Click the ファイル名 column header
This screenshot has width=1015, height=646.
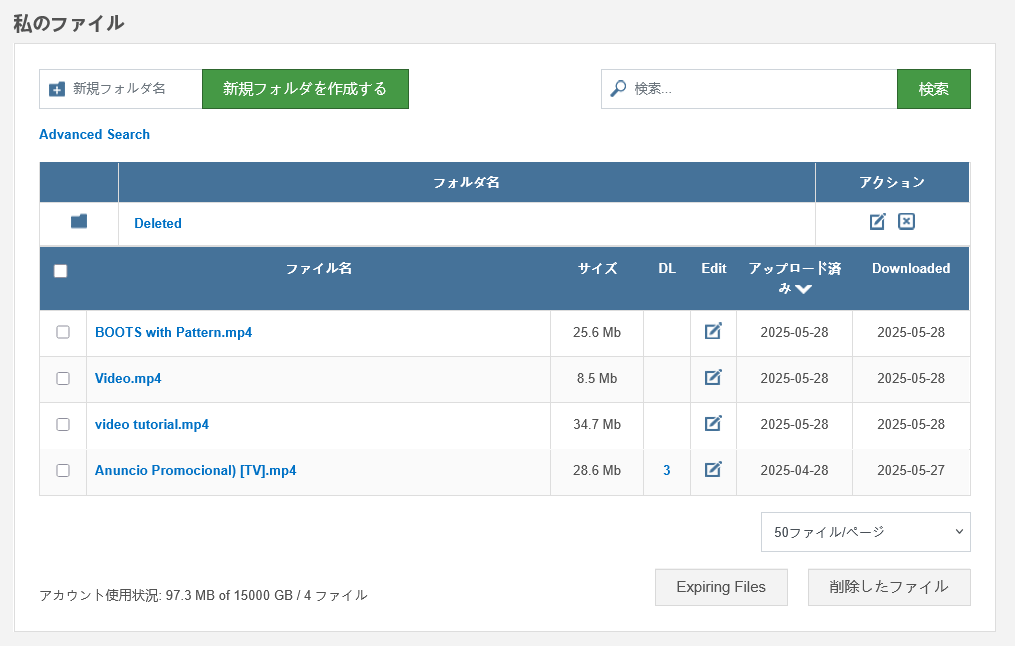click(318, 268)
